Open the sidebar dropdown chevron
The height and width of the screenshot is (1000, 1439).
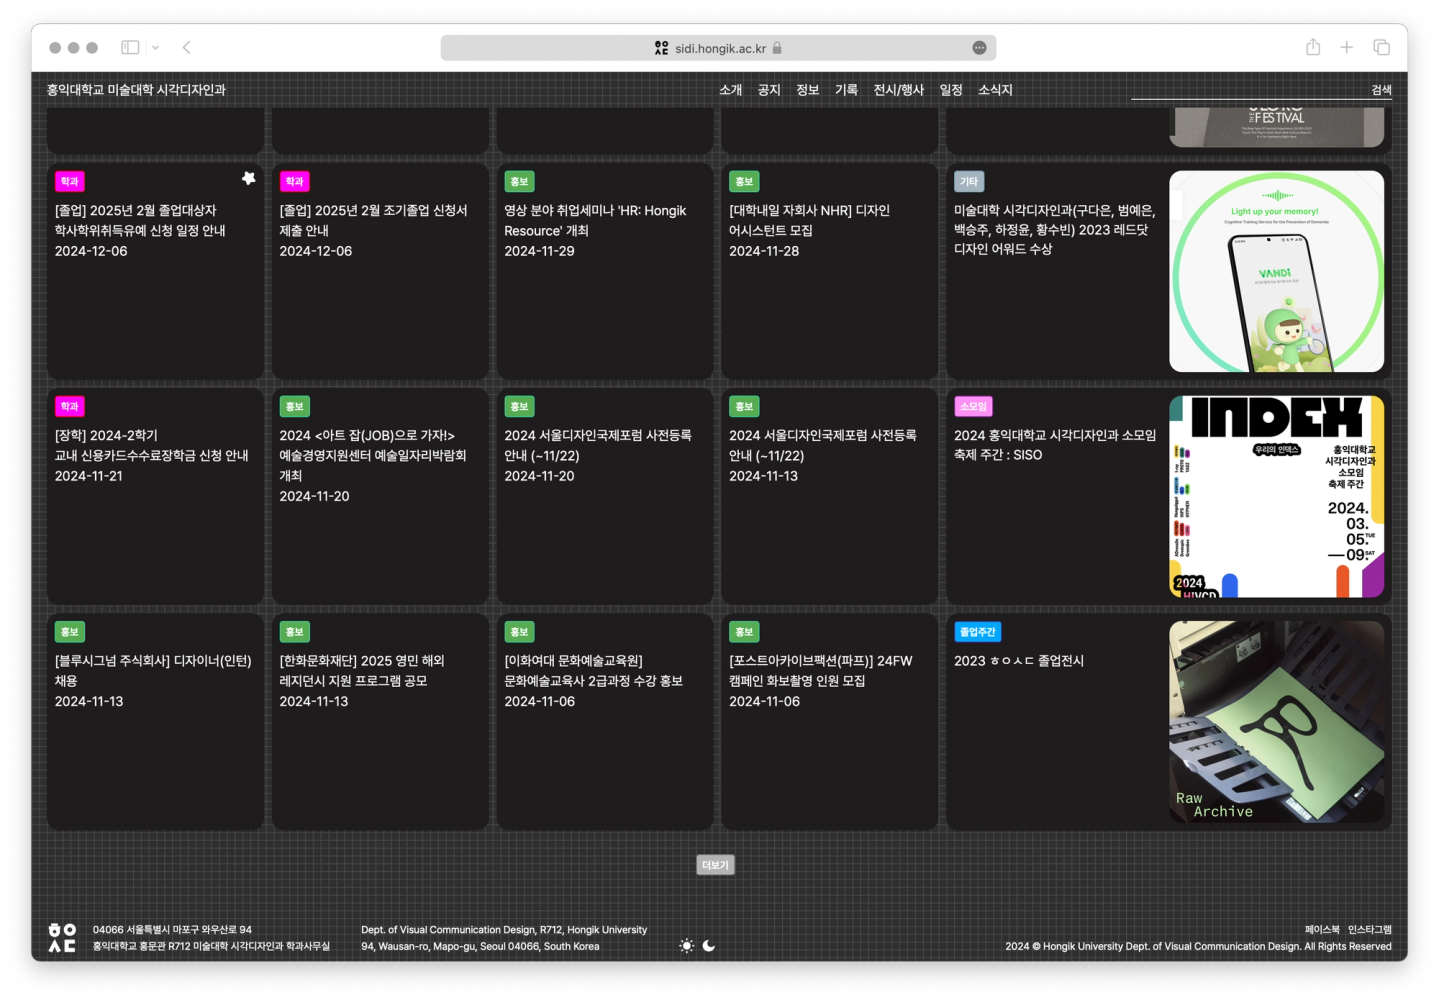[155, 47]
